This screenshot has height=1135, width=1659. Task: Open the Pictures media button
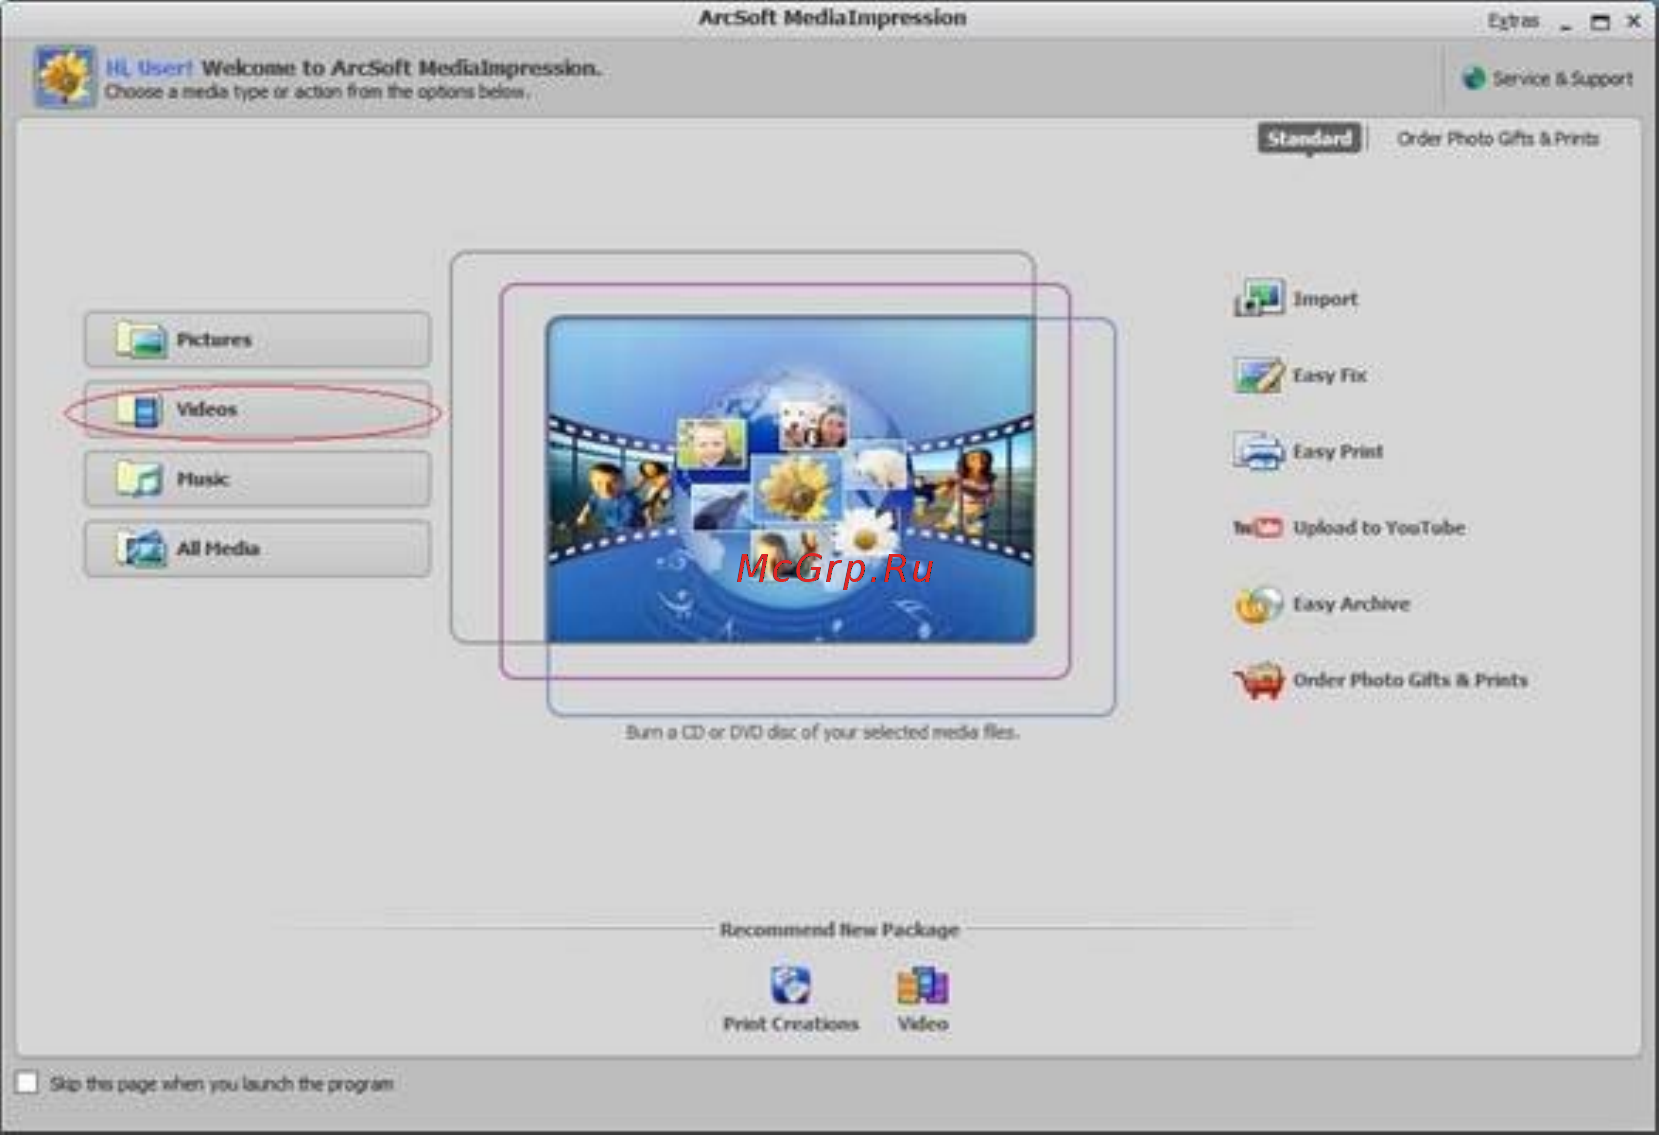258,339
